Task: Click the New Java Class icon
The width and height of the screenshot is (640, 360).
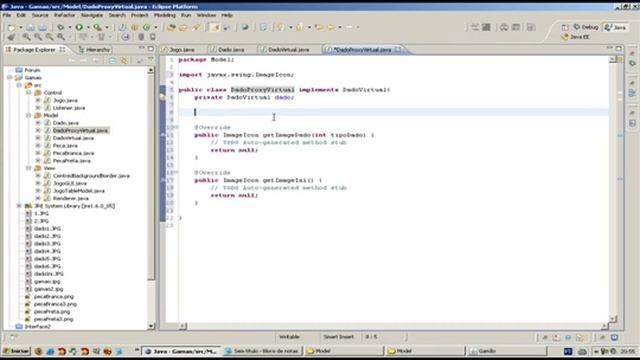Action: 146,27
